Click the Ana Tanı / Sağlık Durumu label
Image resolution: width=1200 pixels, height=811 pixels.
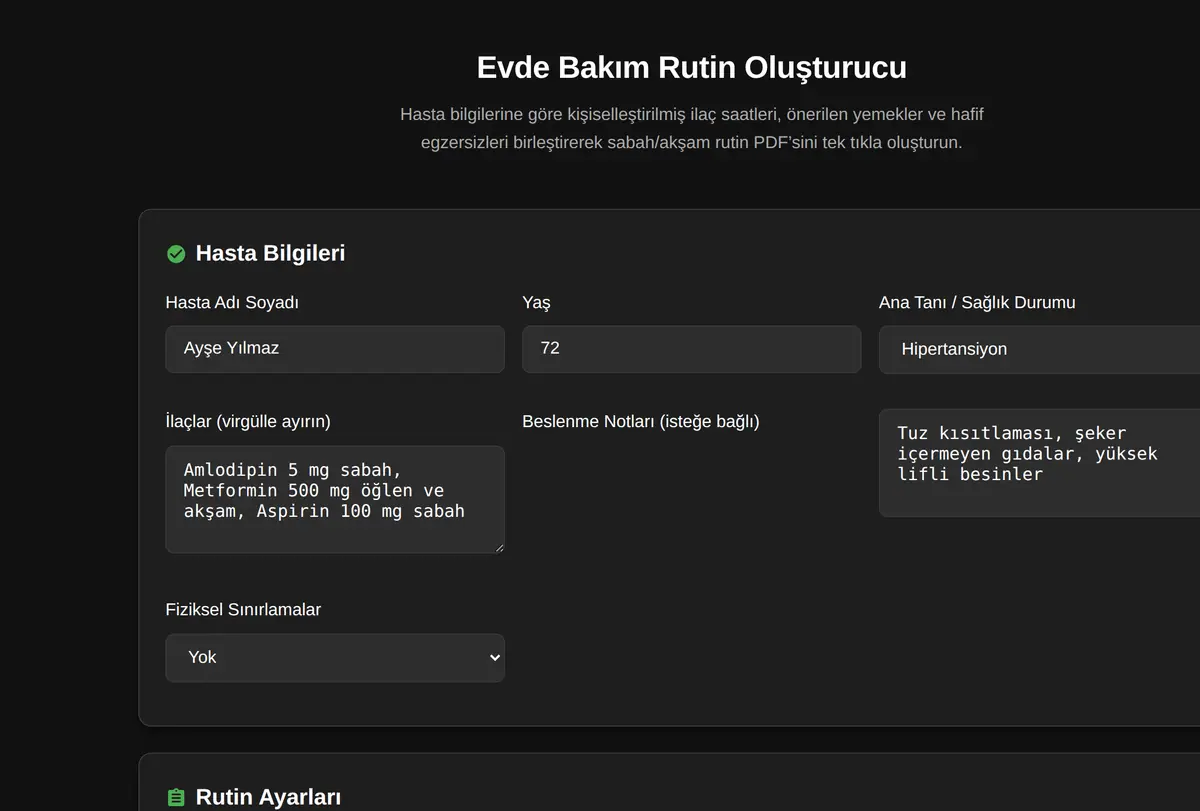click(977, 302)
